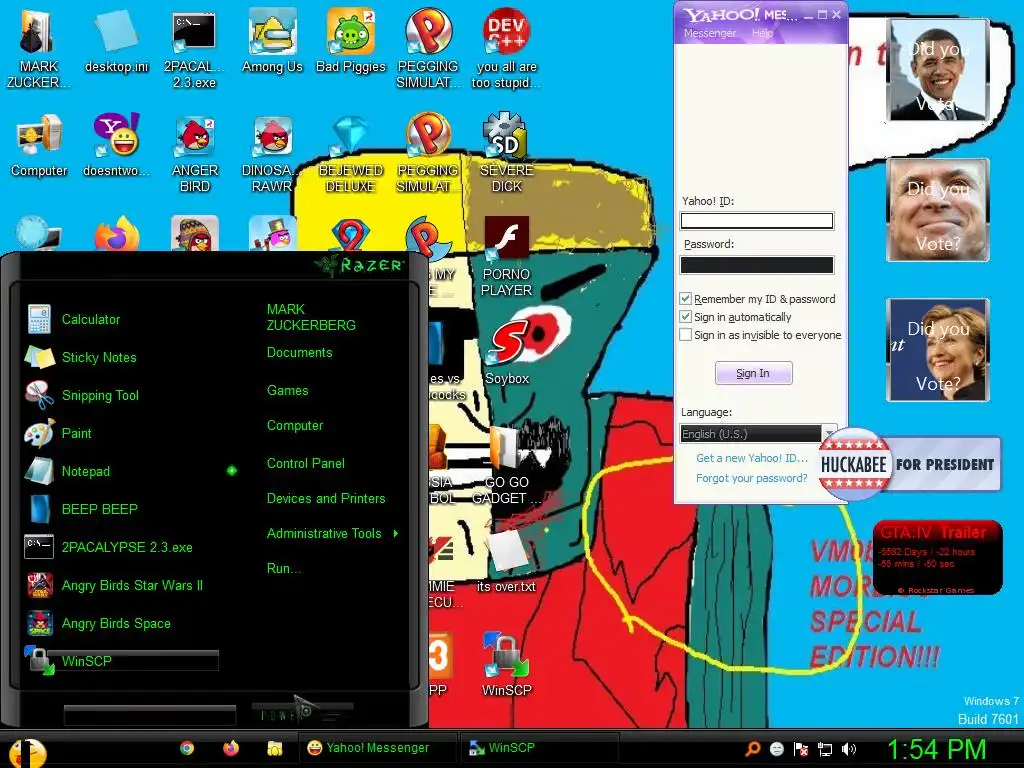Open Games in start menu
The width and height of the screenshot is (1024, 768).
(x=287, y=391)
